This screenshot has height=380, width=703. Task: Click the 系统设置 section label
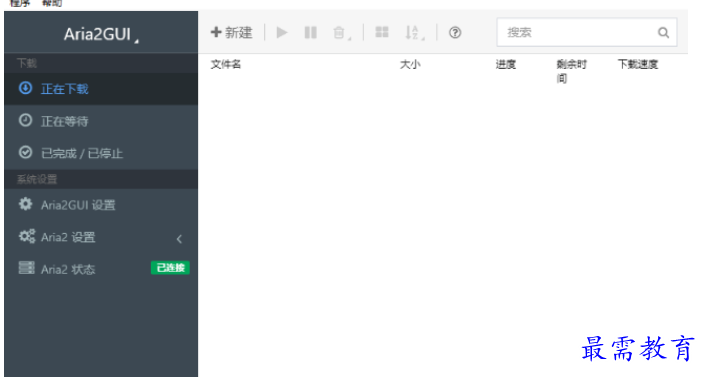pos(37,179)
